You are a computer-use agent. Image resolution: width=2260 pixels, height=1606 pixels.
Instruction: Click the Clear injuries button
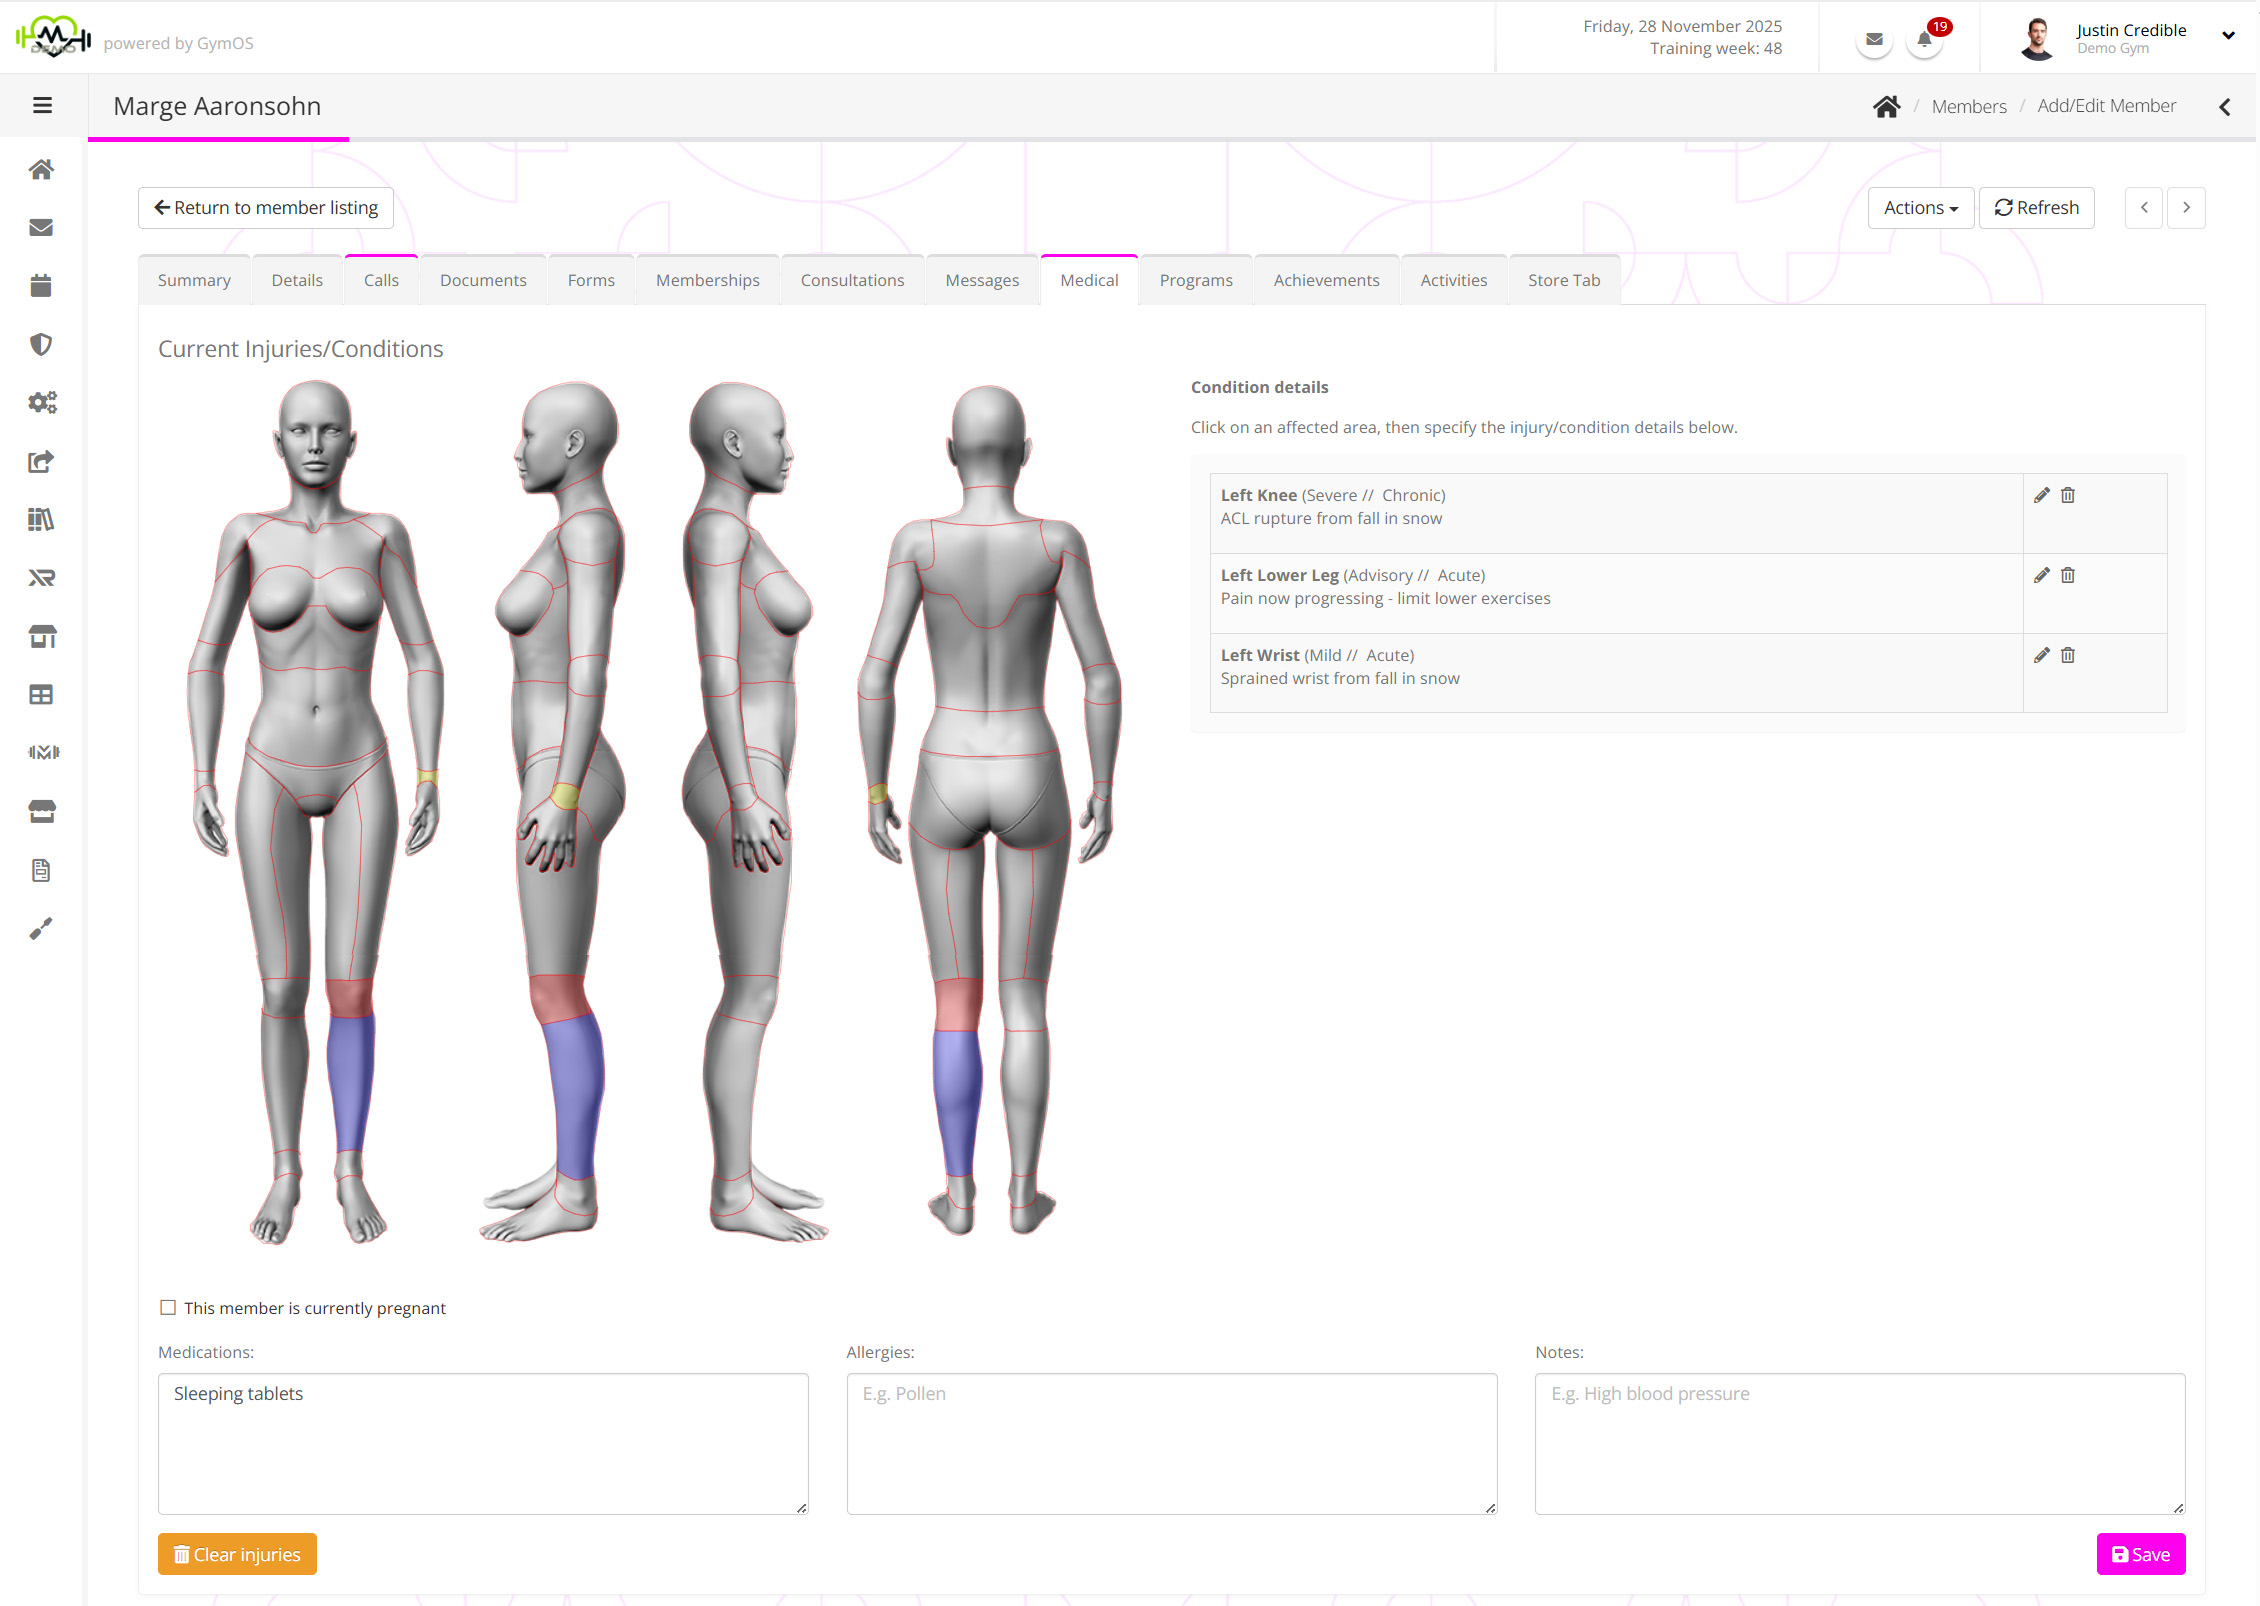click(x=237, y=1554)
